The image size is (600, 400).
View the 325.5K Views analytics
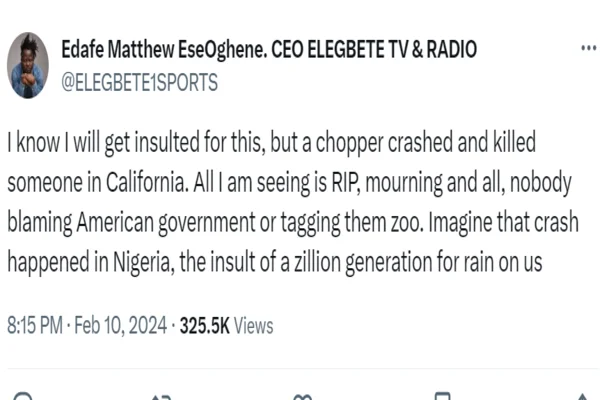226,326
